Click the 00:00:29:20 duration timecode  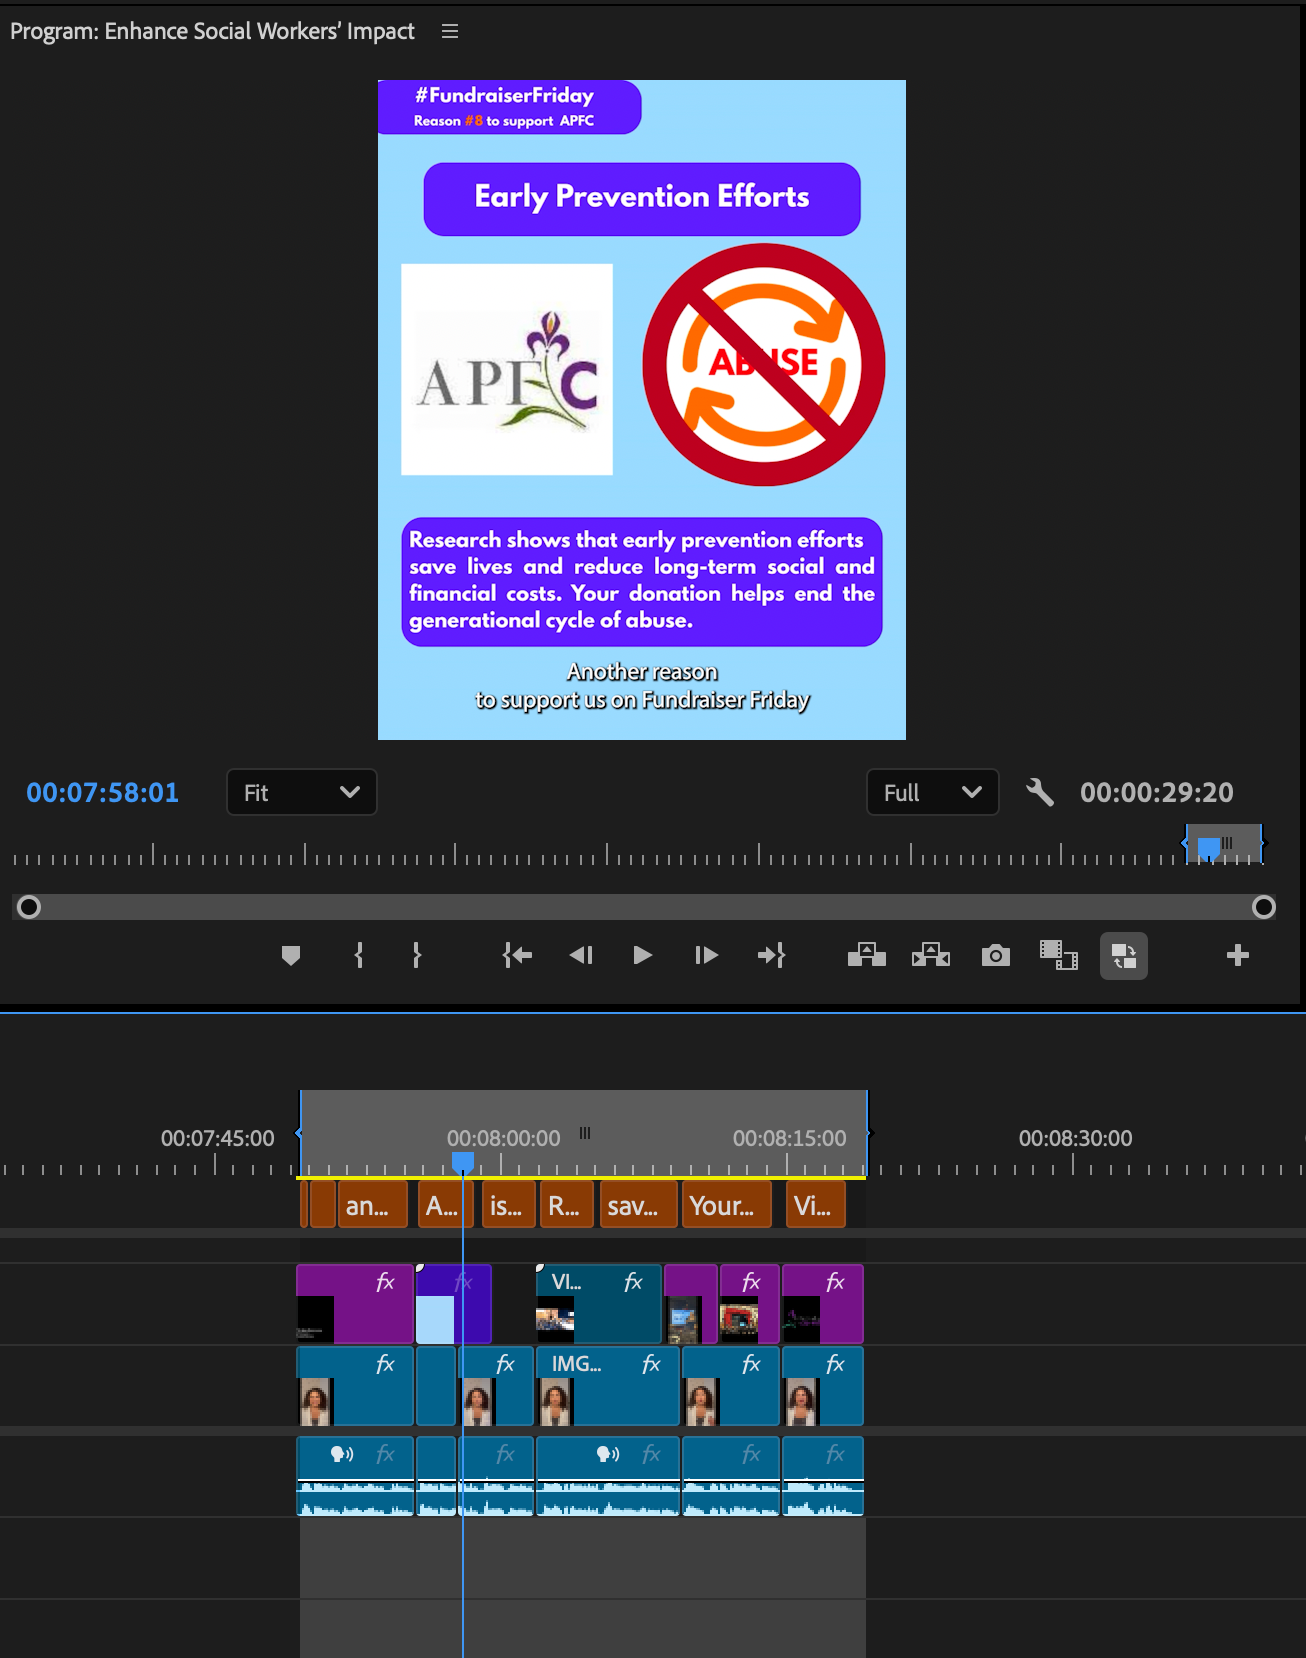[x=1157, y=792]
